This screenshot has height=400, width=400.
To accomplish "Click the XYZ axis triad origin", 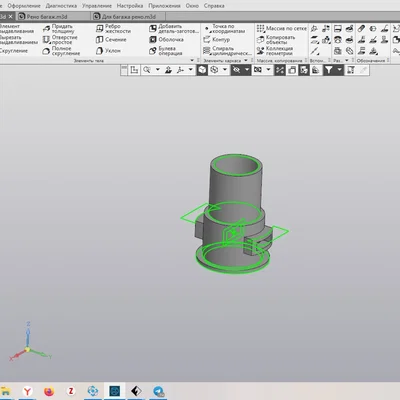I will point(27,350).
